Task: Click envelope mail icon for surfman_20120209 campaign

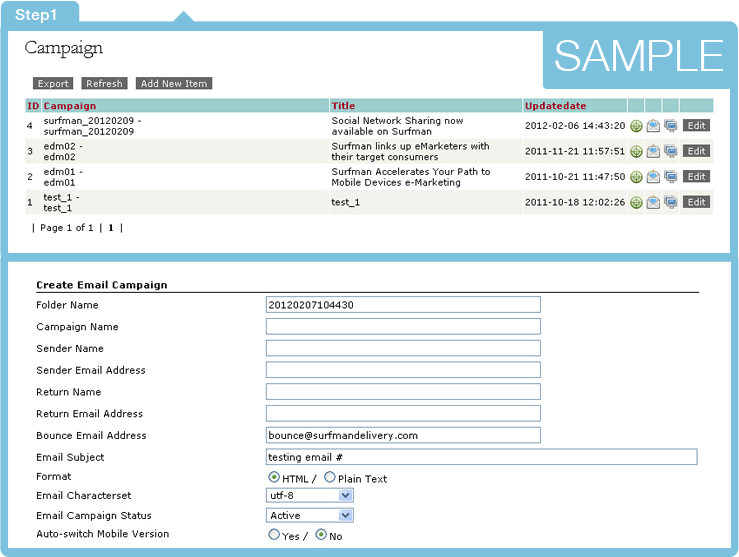Action: pos(653,126)
